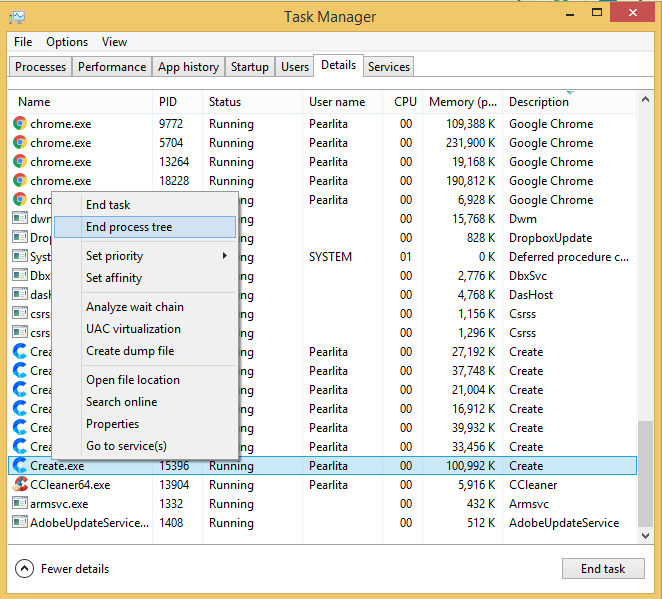Click the Csrss icon in the 1,156 K row
Screen dimensions: 662x599
tap(20, 313)
